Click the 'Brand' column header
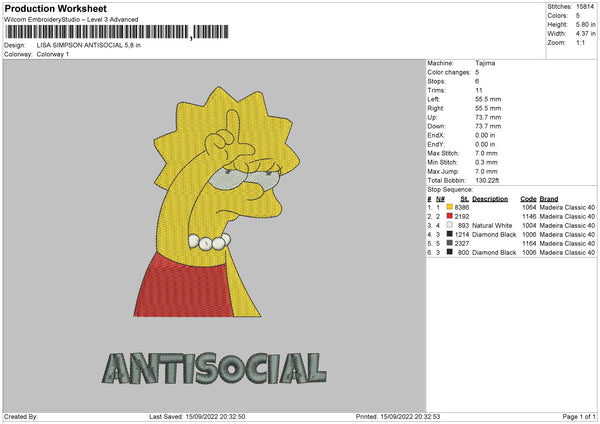Viewport: 600px width, 424px height. coord(549,199)
